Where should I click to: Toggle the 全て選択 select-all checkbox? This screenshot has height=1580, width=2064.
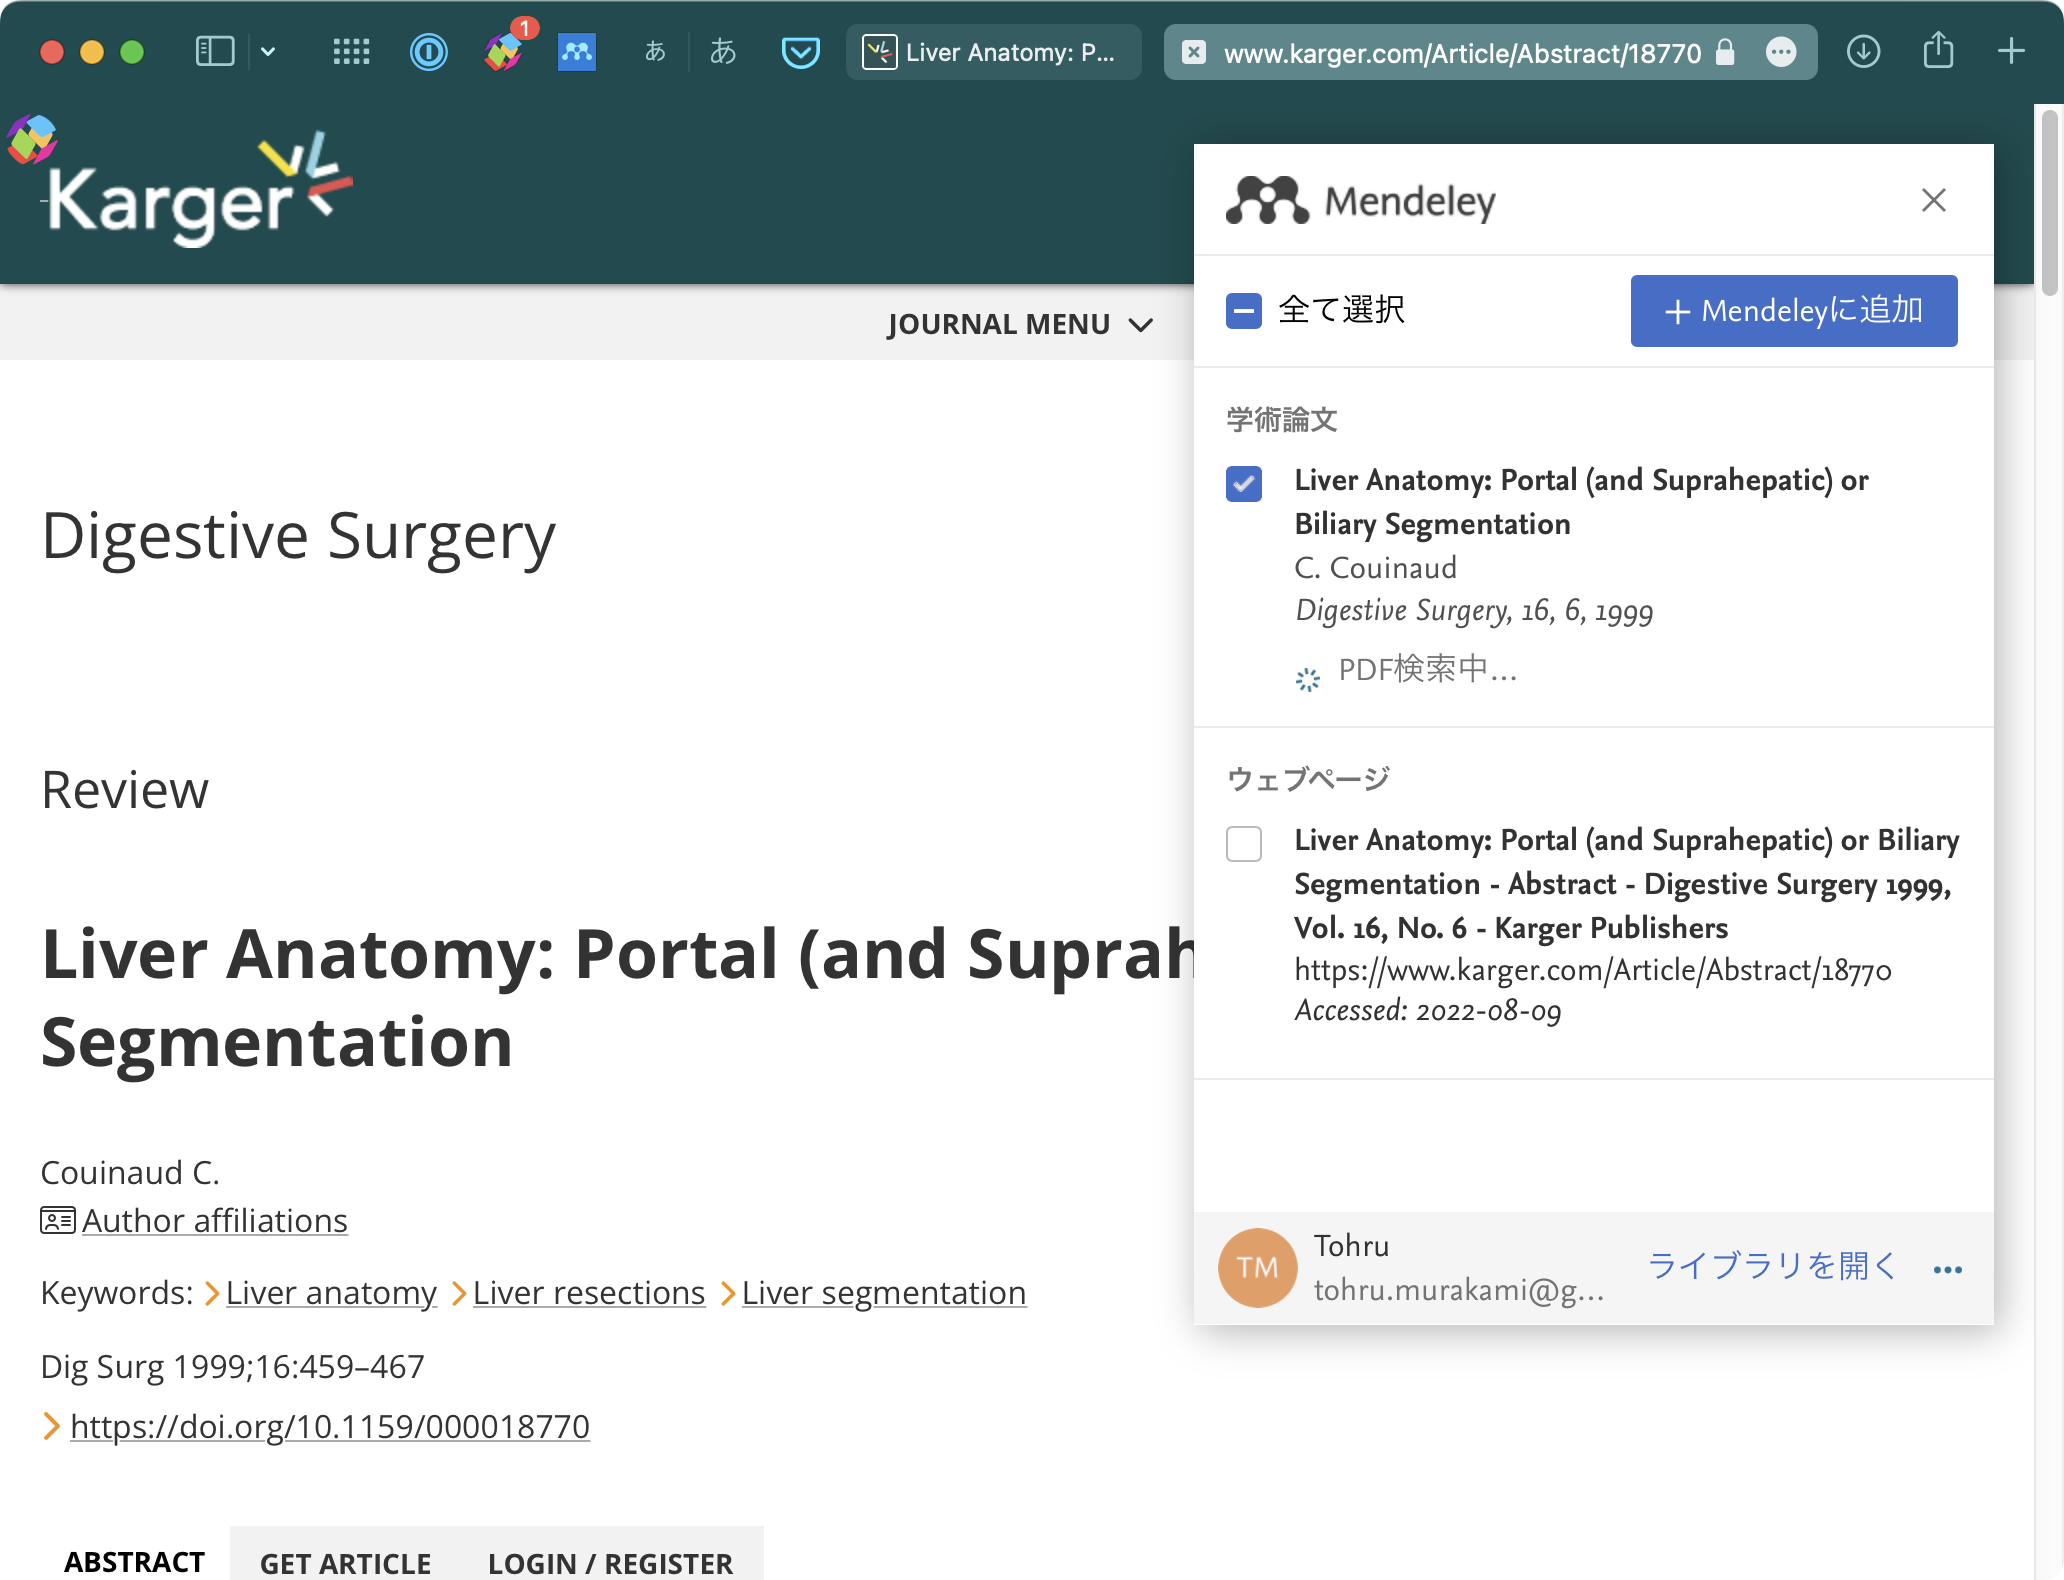pos(1244,311)
